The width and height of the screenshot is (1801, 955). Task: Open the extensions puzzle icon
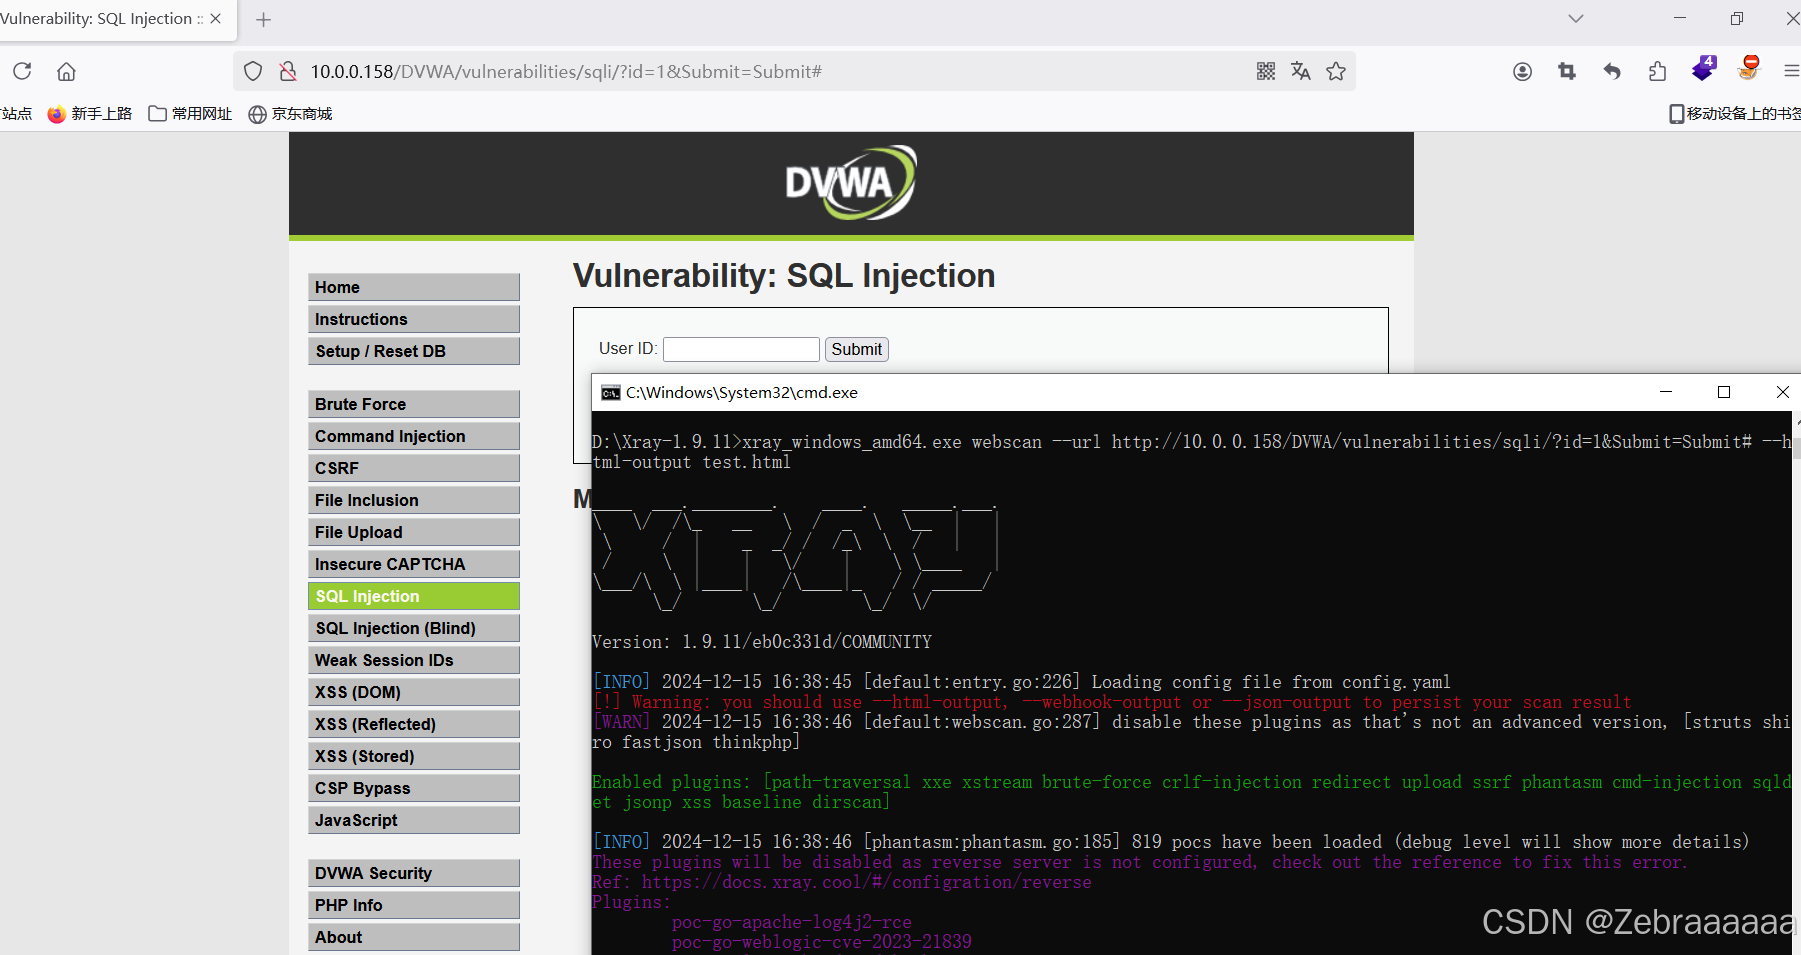tap(1657, 71)
